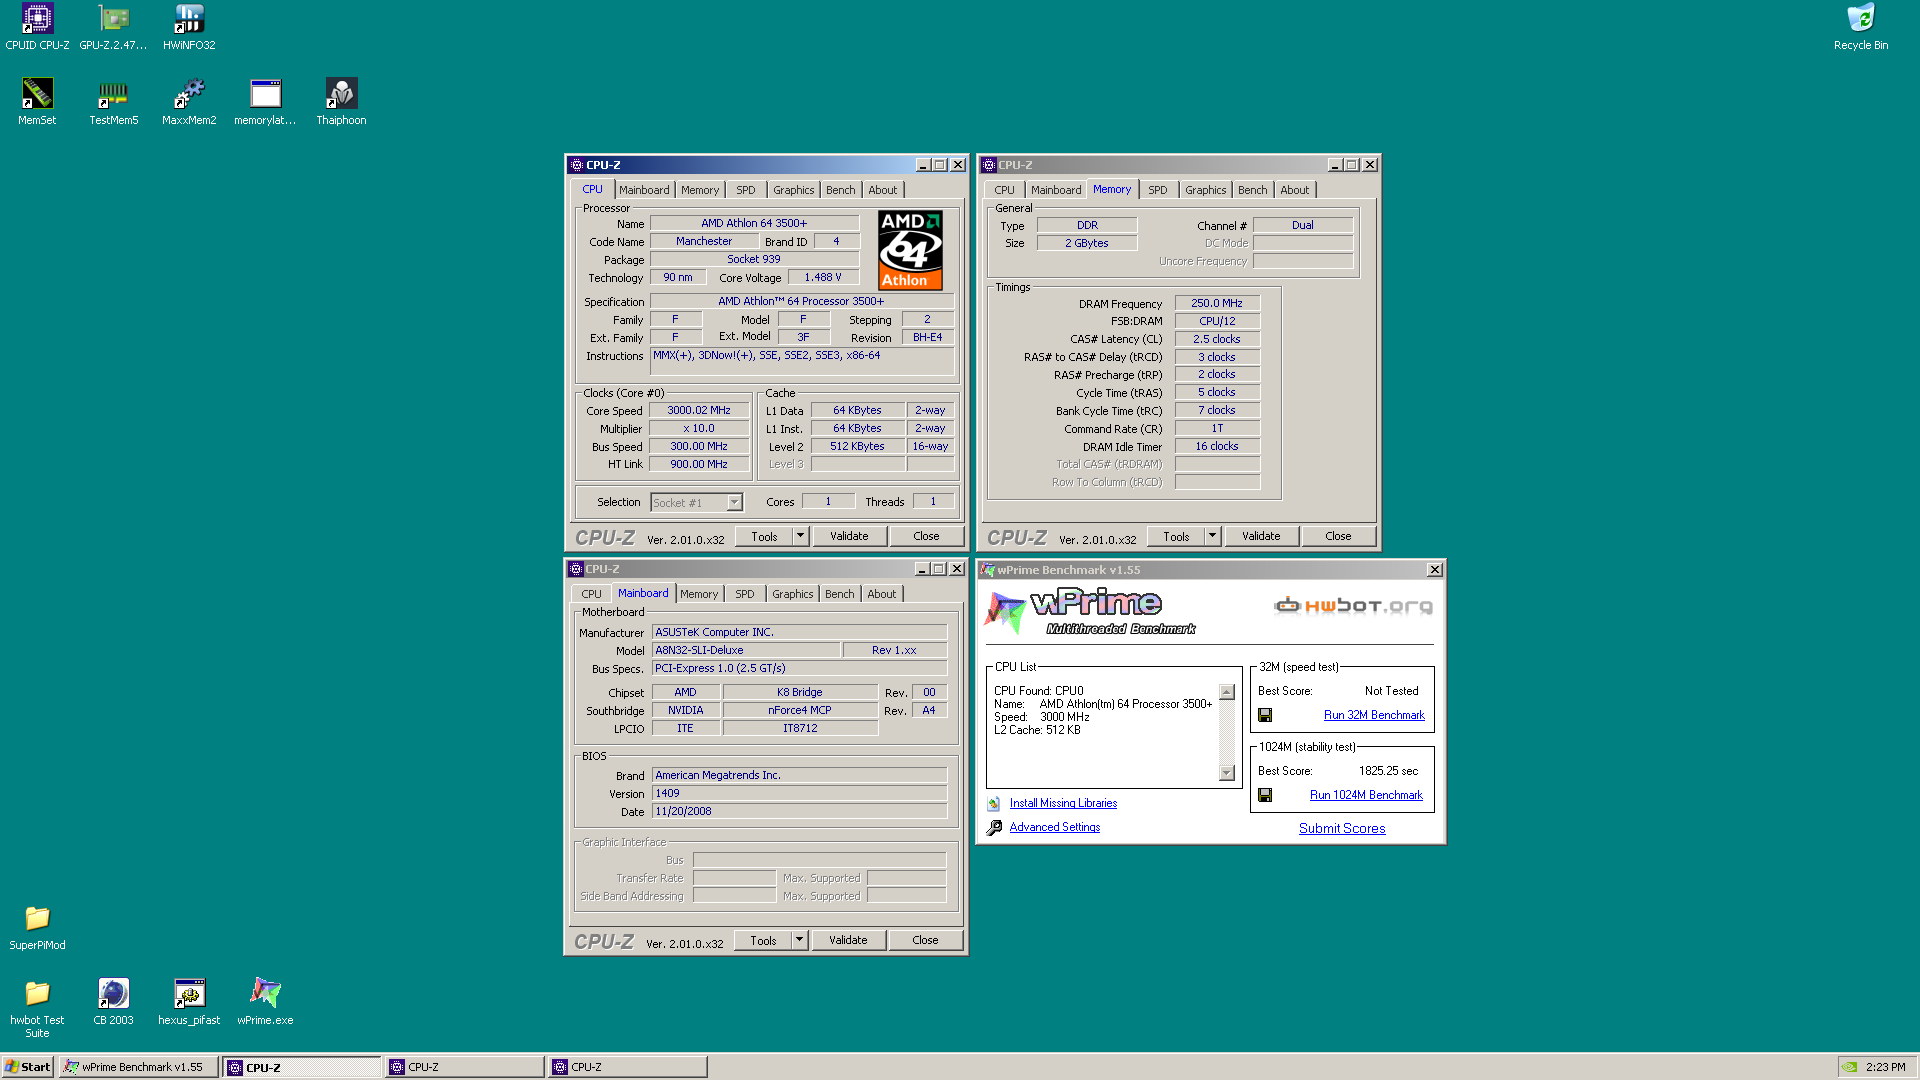Click the CPU List scrollbar down arrow
Screen dimensions: 1920x1080
[x=1227, y=773]
